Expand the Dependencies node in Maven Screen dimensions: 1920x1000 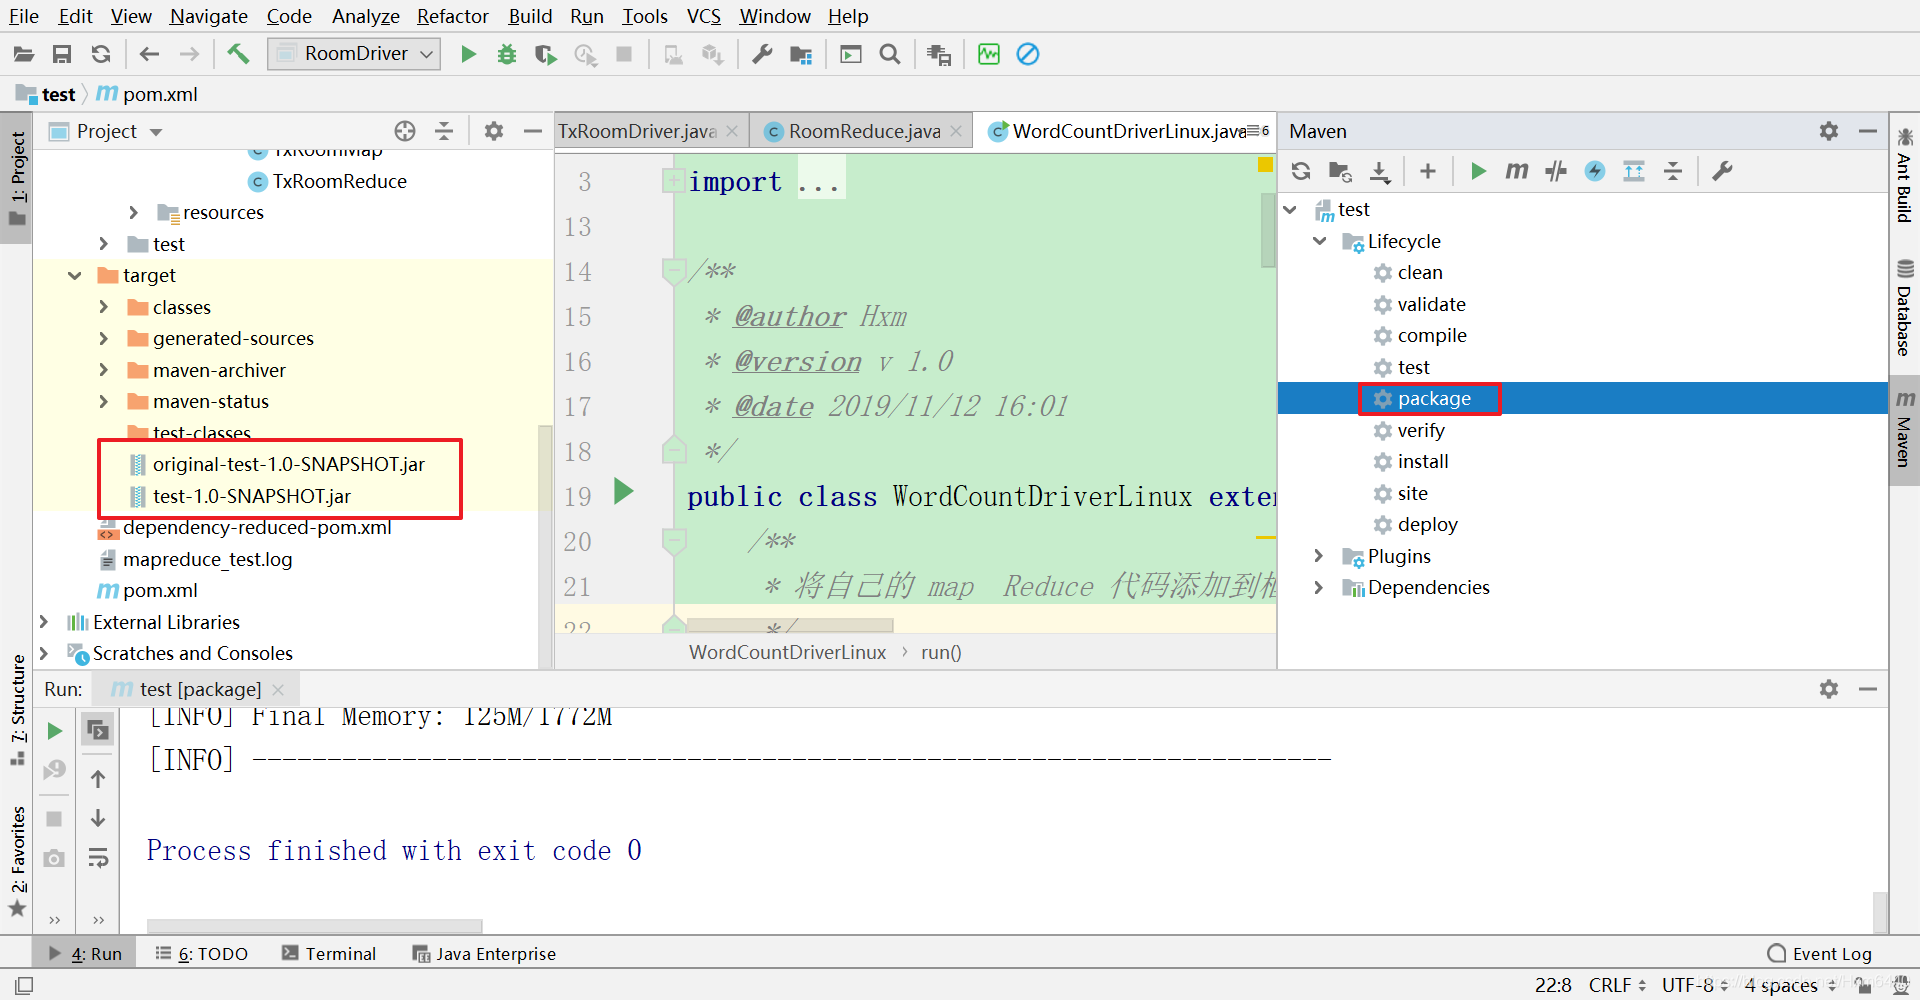[1320, 587]
